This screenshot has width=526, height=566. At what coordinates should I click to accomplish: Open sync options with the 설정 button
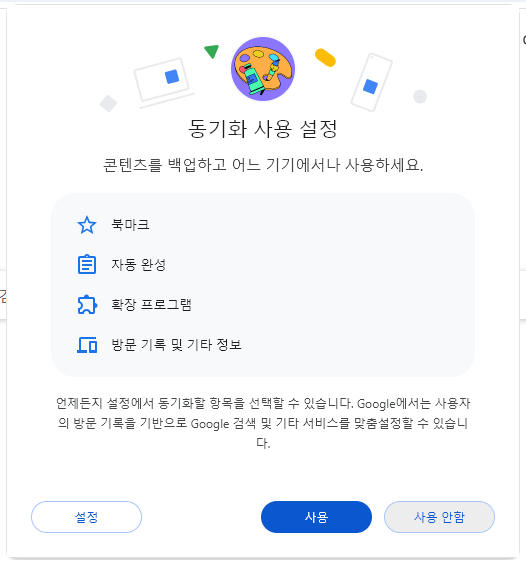(x=86, y=517)
